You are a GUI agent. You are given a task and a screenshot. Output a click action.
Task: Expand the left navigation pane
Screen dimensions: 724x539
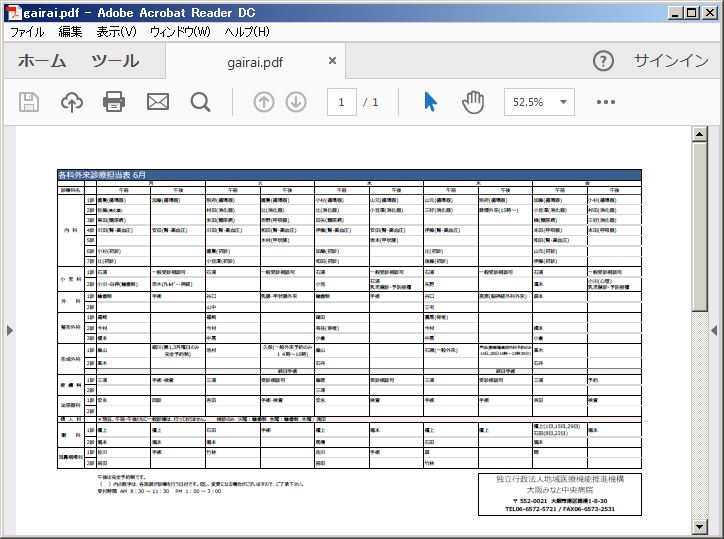point(10,330)
